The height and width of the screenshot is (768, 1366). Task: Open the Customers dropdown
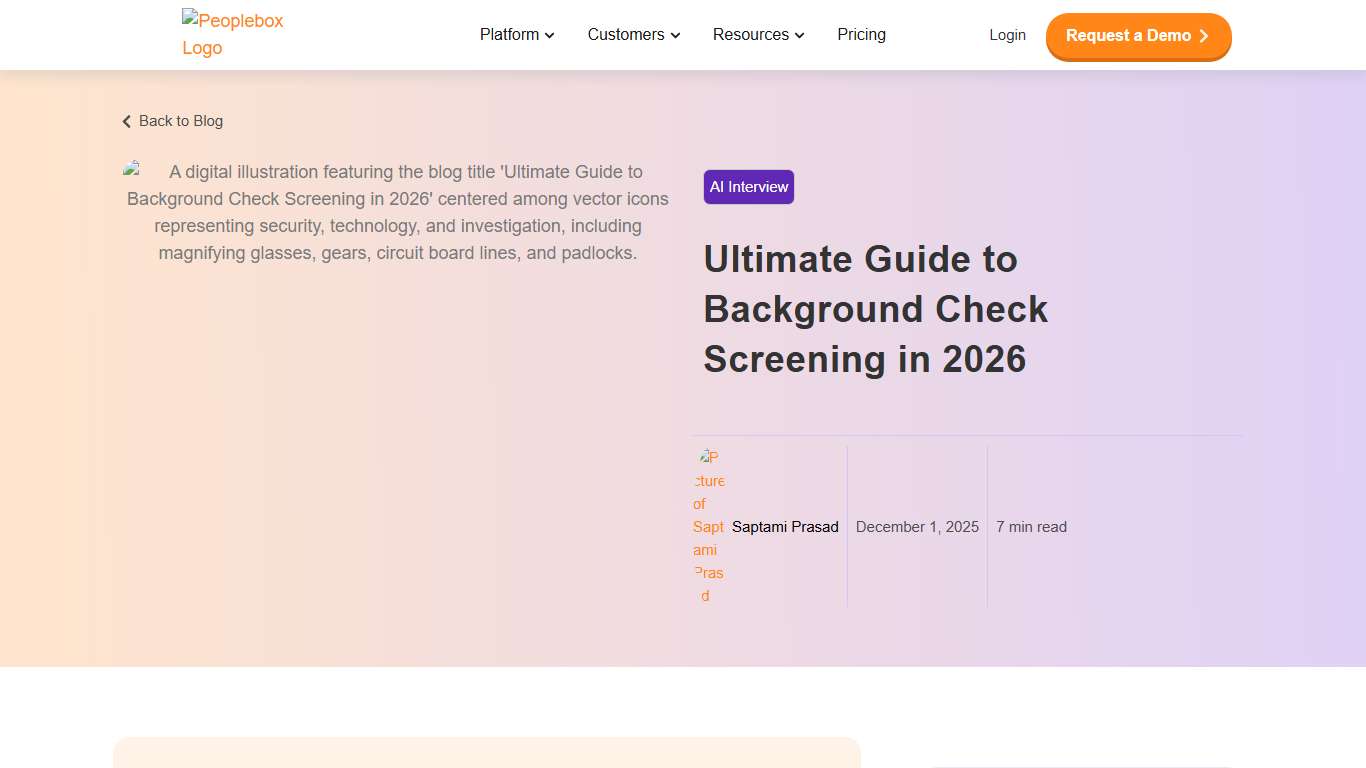626,35
